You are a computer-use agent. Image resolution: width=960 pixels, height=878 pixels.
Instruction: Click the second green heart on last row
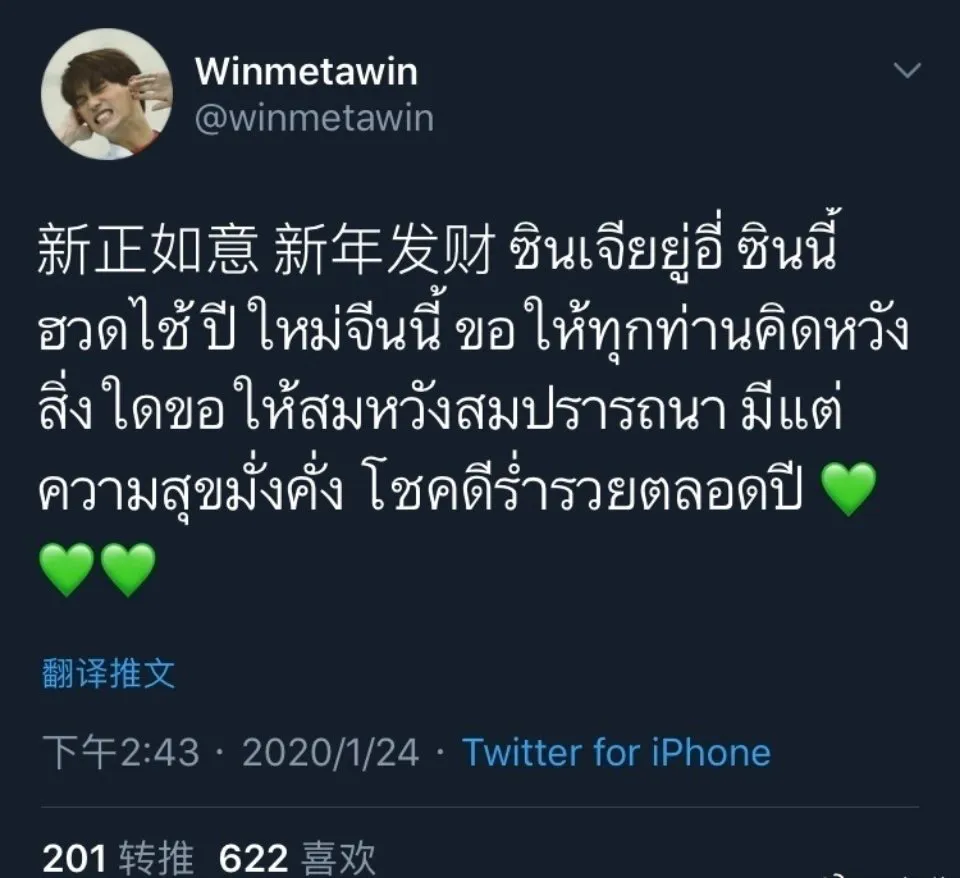coord(128,569)
